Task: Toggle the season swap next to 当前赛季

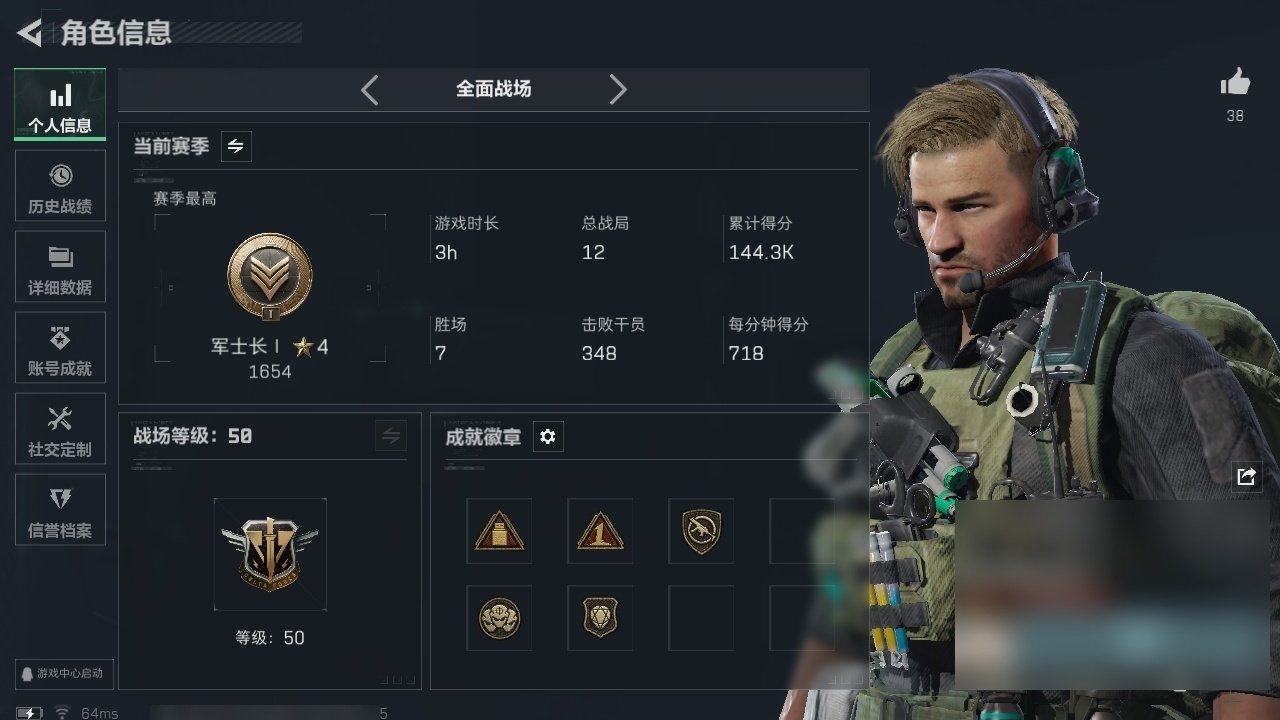Action: [x=236, y=146]
